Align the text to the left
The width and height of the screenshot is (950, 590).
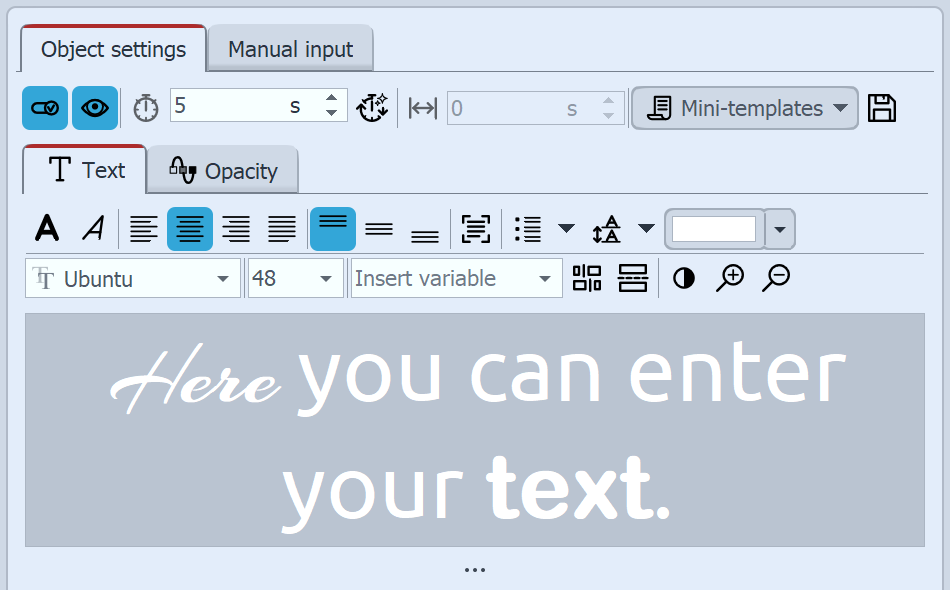[144, 228]
